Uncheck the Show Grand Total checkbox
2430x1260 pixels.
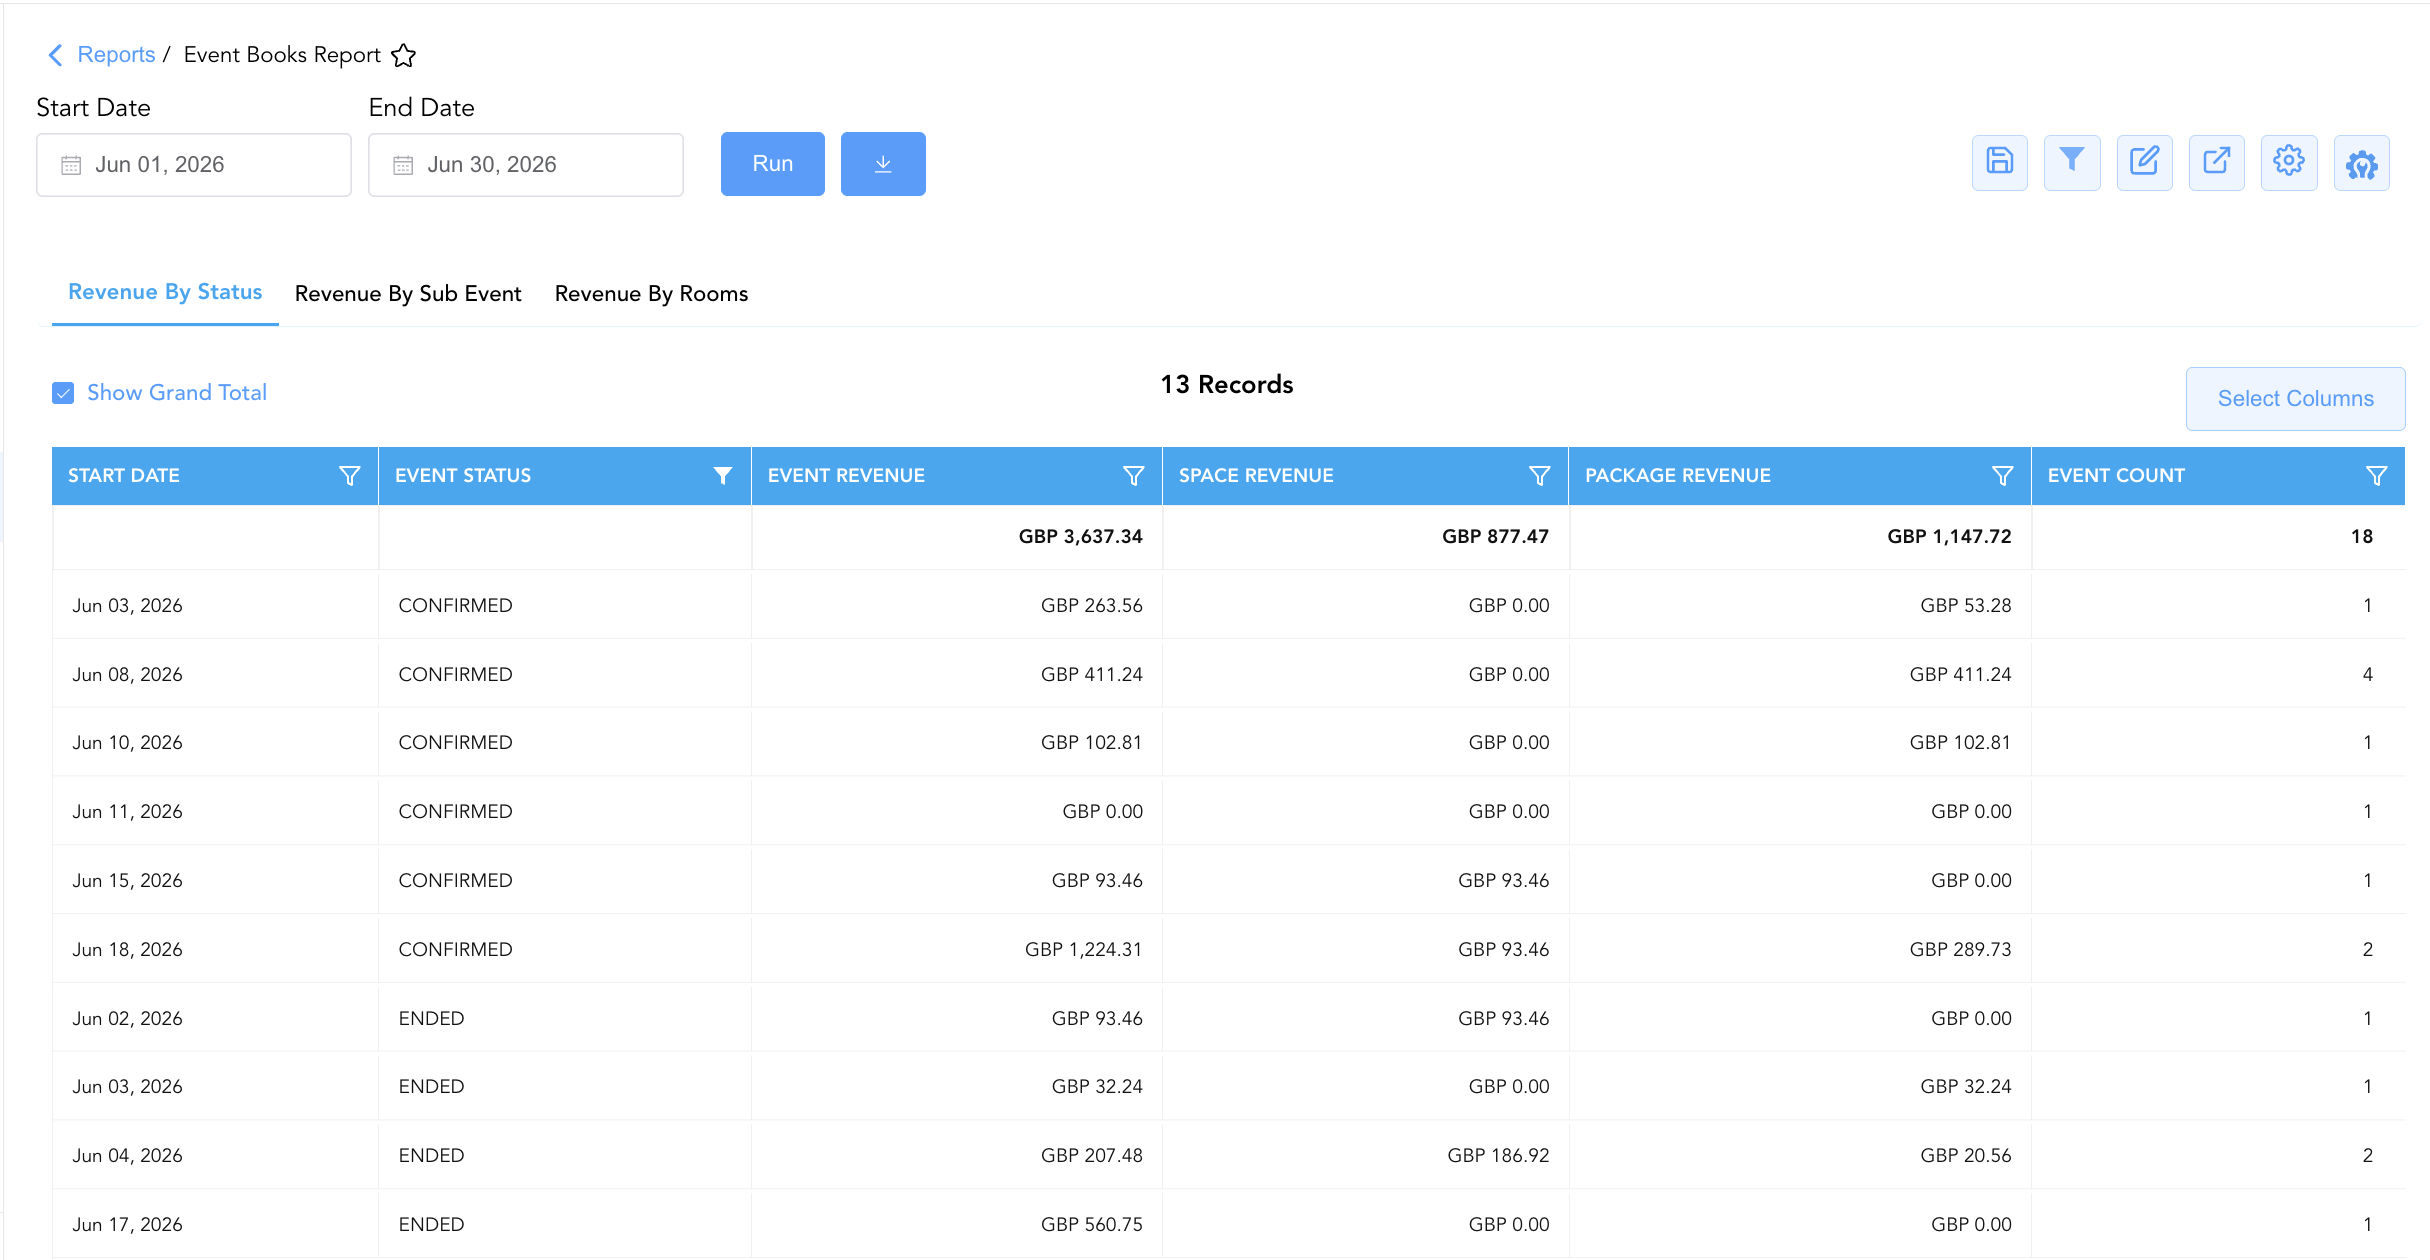(63, 393)
